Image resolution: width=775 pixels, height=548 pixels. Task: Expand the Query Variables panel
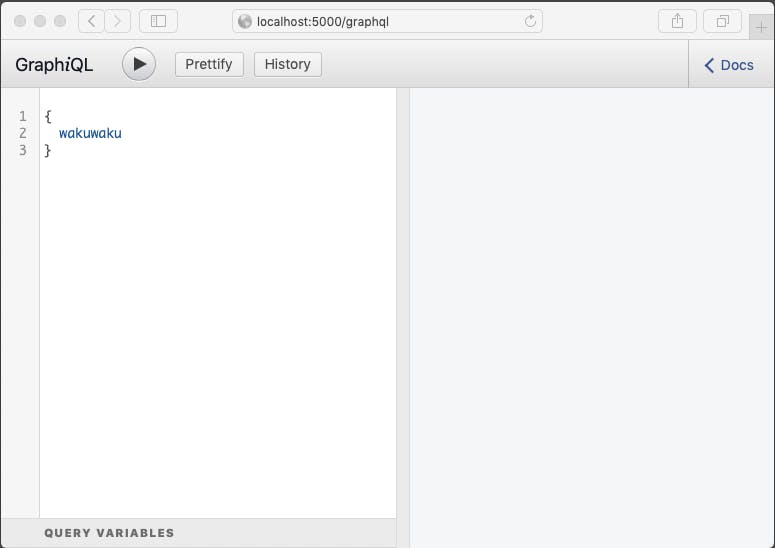coord(109,533)
